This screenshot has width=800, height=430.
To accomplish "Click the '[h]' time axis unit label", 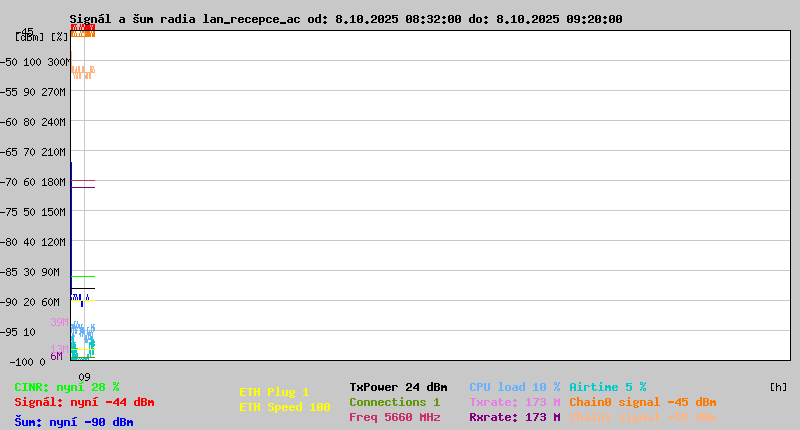I will coord(778,387).
